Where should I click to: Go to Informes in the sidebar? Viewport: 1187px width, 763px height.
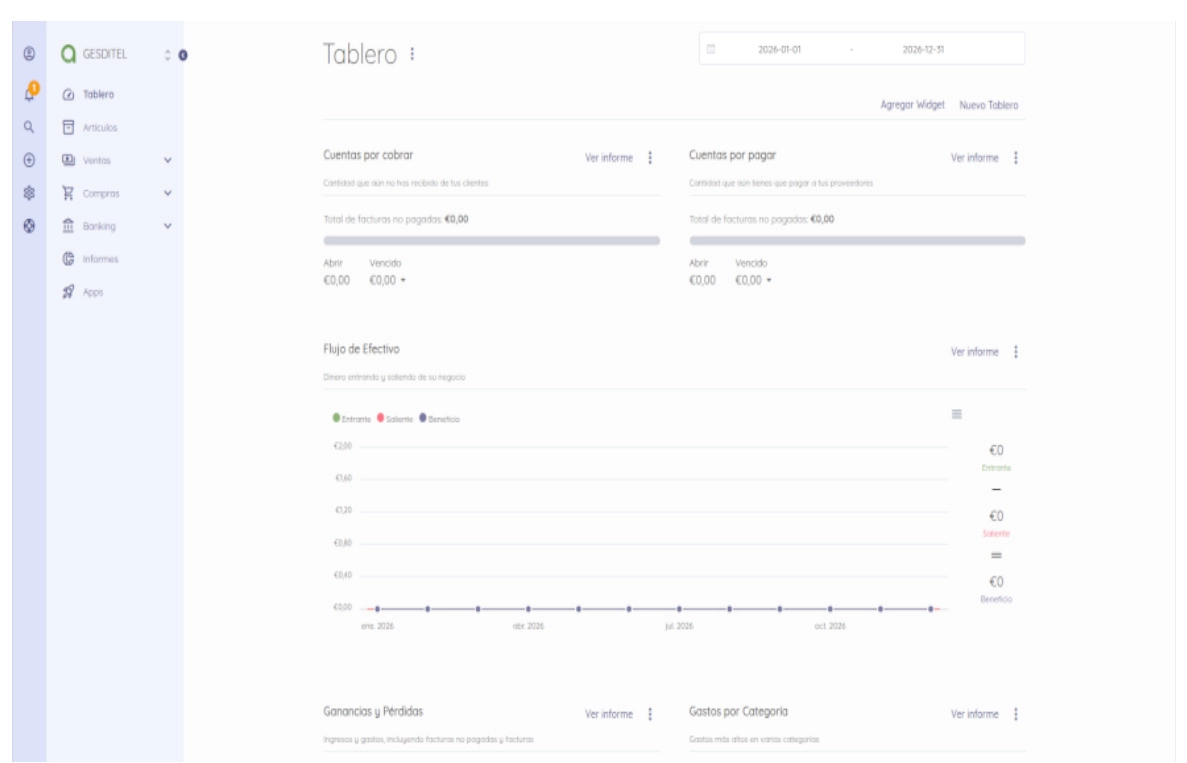[x=100, y=259]
